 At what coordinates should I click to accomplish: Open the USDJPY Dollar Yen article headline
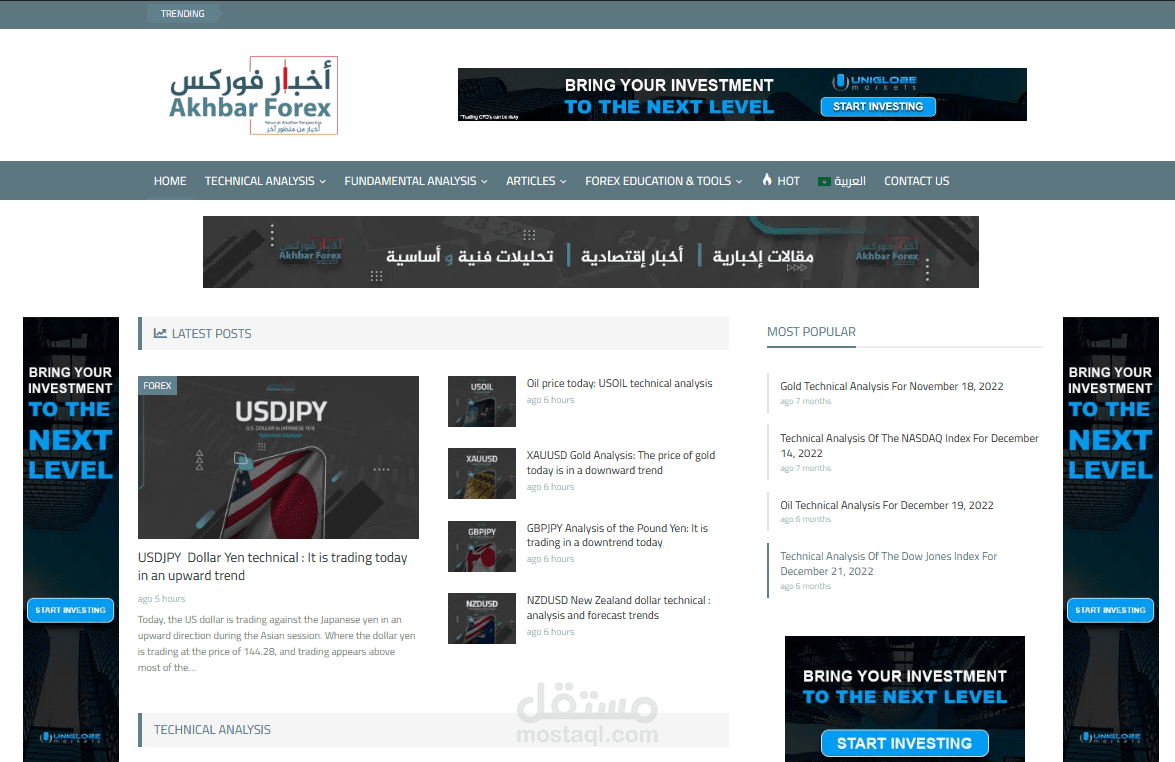273,567
